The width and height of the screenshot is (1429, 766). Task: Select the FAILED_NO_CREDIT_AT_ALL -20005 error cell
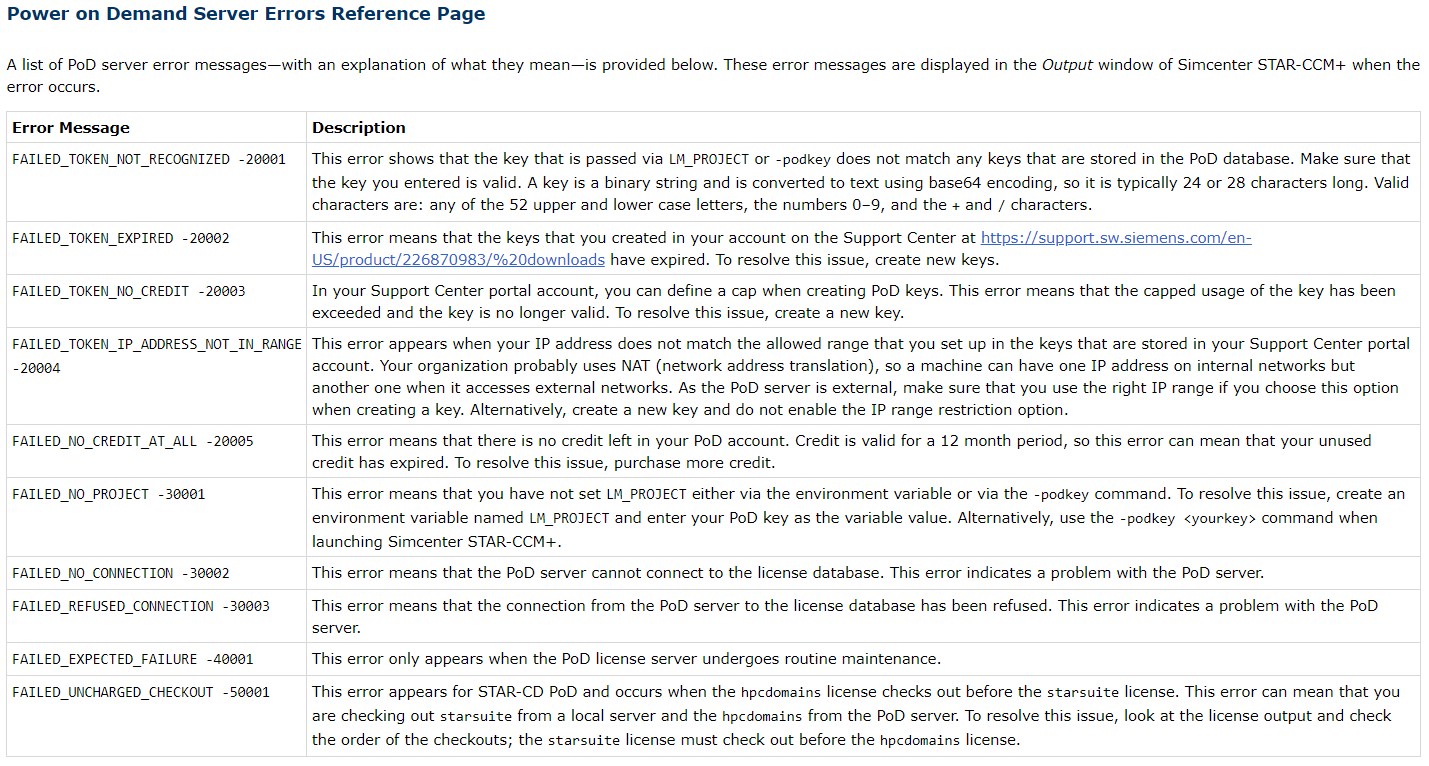(x=132, y=441)
